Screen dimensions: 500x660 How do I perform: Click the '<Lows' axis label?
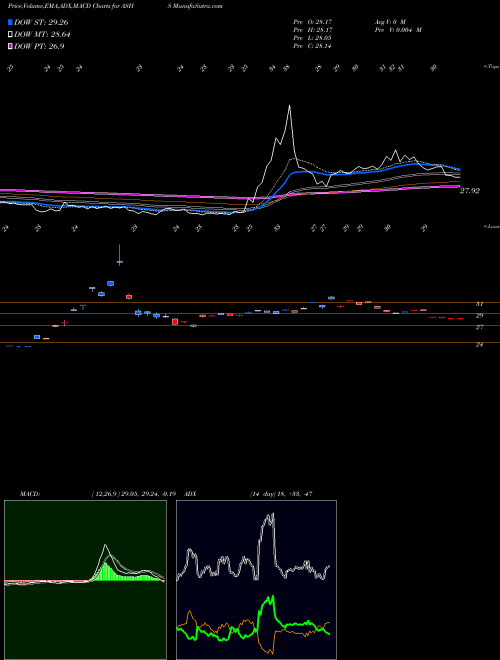(491, 226)
